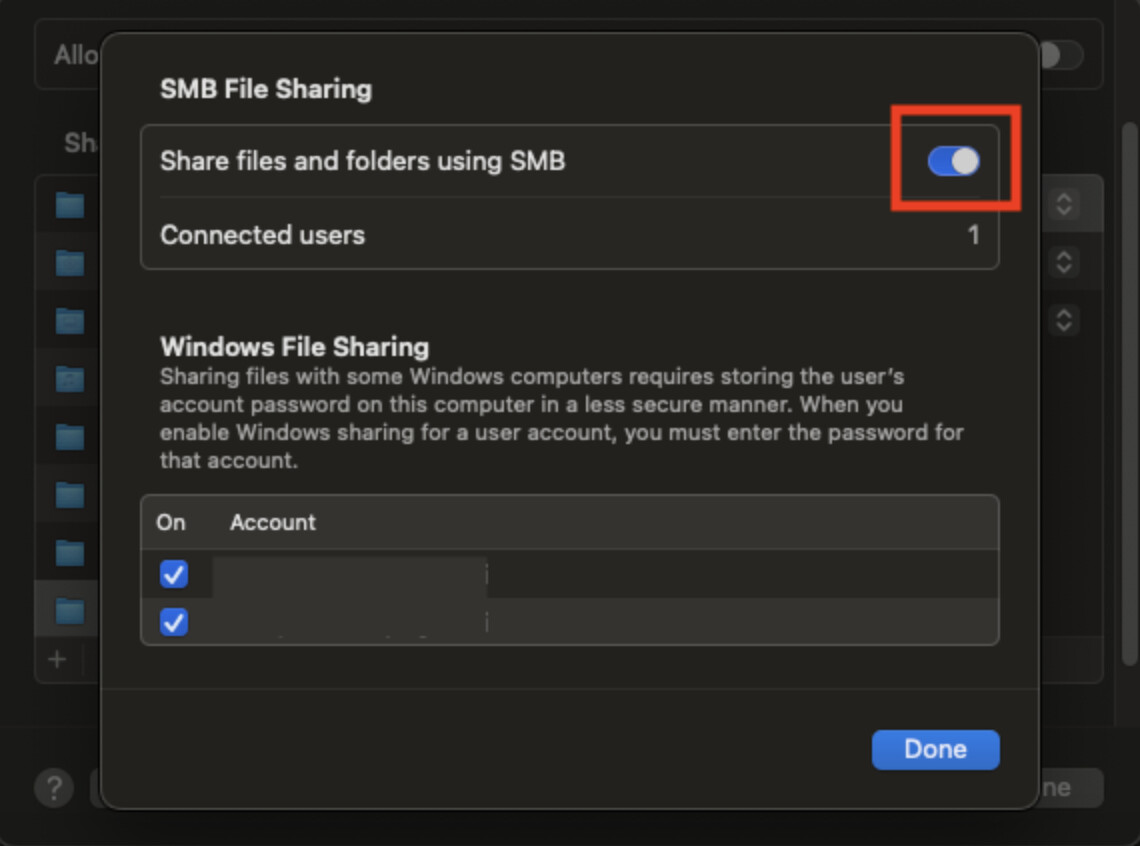Click the plus icon to add shared folder
Screen dimensions: 1140x846
[57, 659]
